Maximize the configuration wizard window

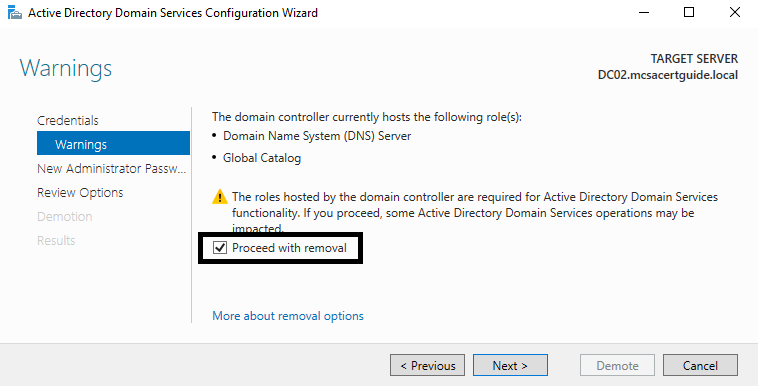coord(689,13)
